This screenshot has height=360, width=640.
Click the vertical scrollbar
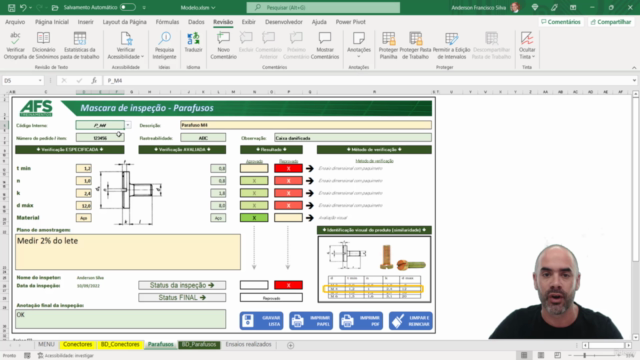[636, 180]
